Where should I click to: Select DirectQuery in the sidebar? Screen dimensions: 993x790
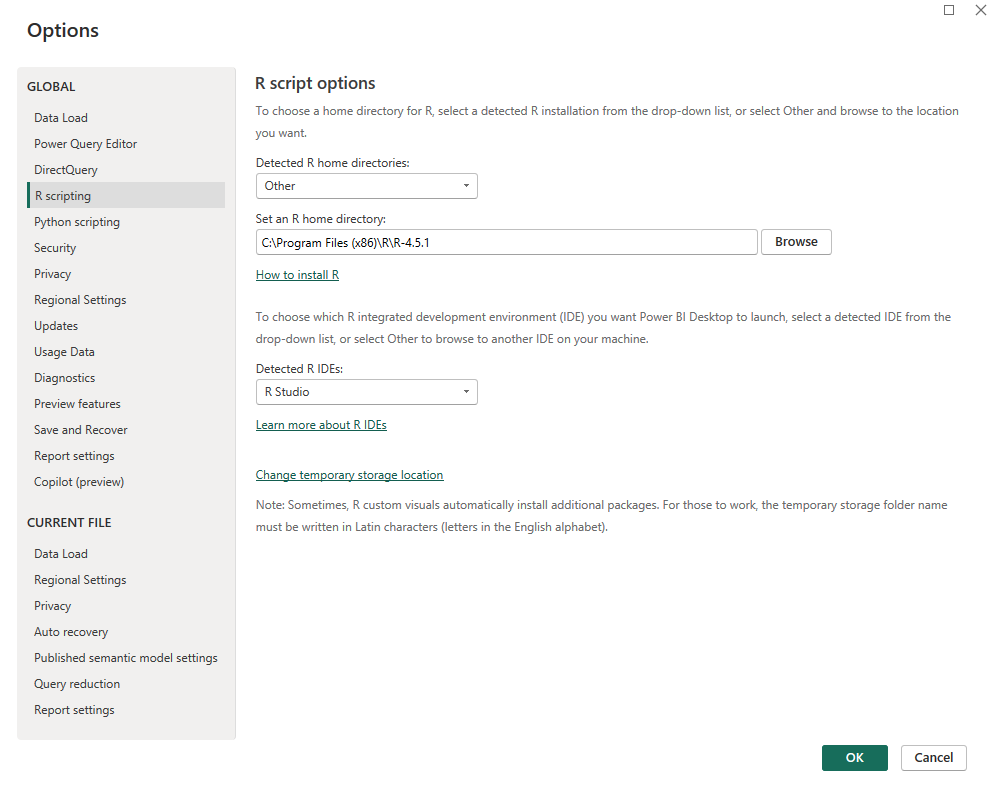click(x=66, y=170)
